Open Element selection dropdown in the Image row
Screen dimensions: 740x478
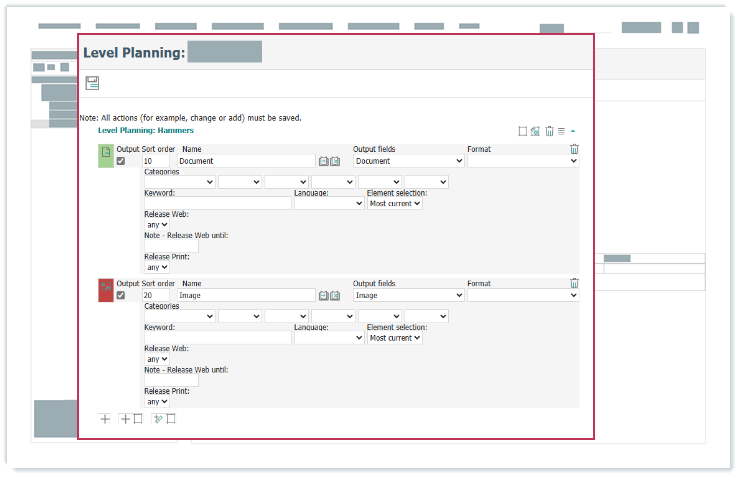[394, 338]
